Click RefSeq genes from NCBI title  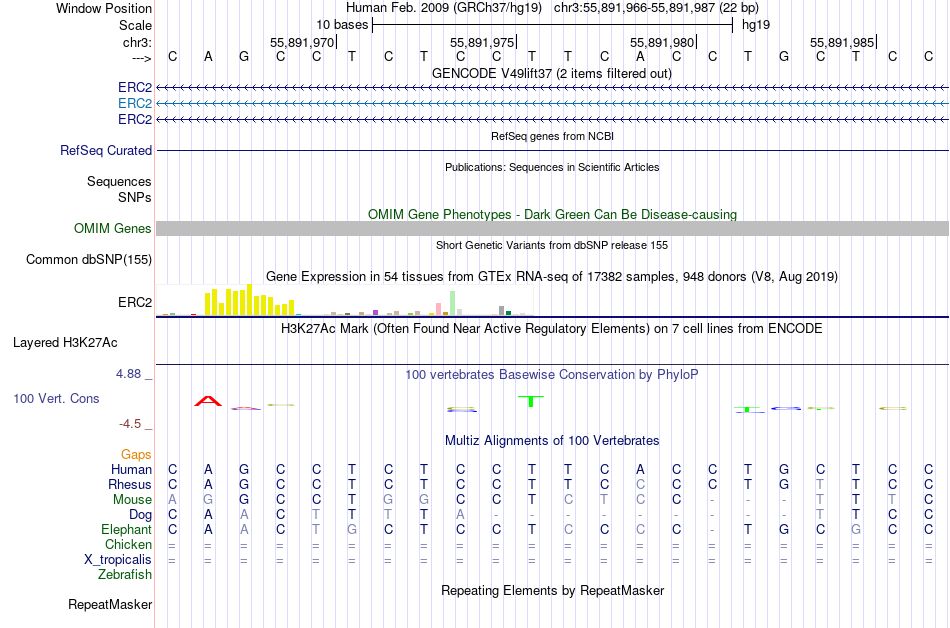pos(552,136)
